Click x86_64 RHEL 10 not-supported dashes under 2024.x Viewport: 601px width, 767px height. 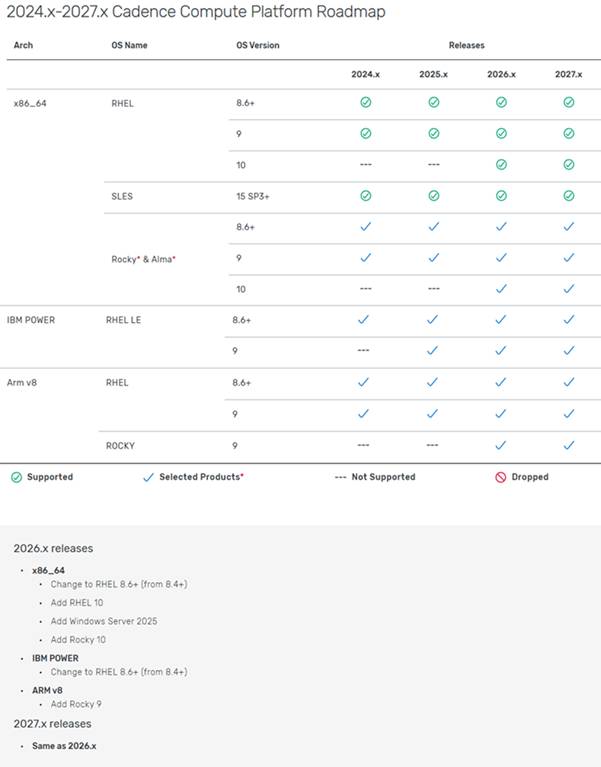click(366, 164)
